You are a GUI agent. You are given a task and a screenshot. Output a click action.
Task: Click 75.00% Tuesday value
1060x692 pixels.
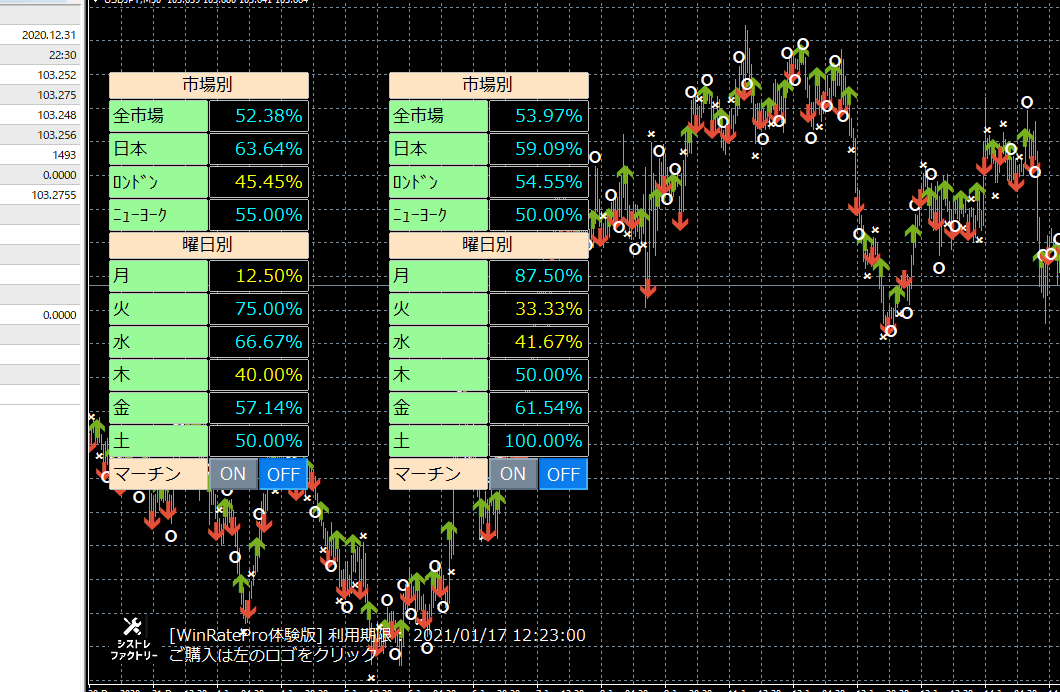click(259, 309)
